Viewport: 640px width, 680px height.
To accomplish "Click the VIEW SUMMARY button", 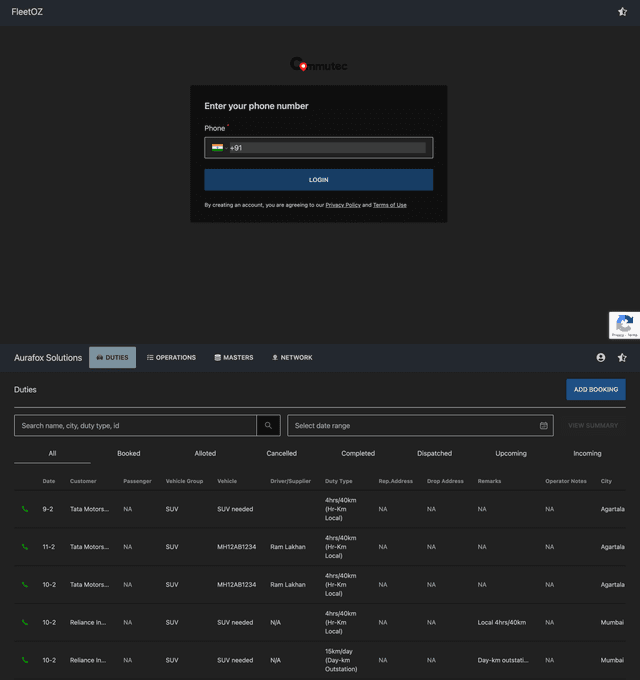I will tap(593, 425).
